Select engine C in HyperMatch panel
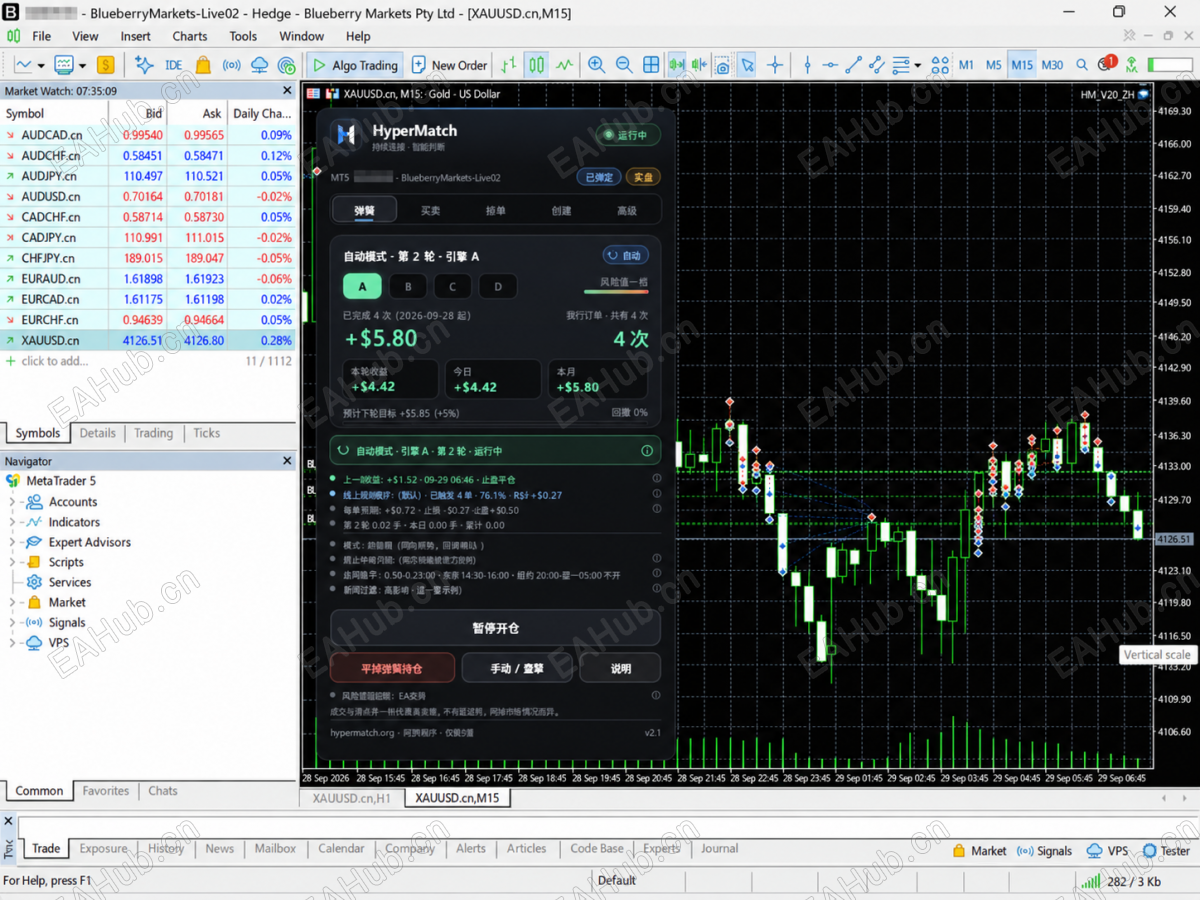The width and height of the screenshot is (1200, 900). 453,287
